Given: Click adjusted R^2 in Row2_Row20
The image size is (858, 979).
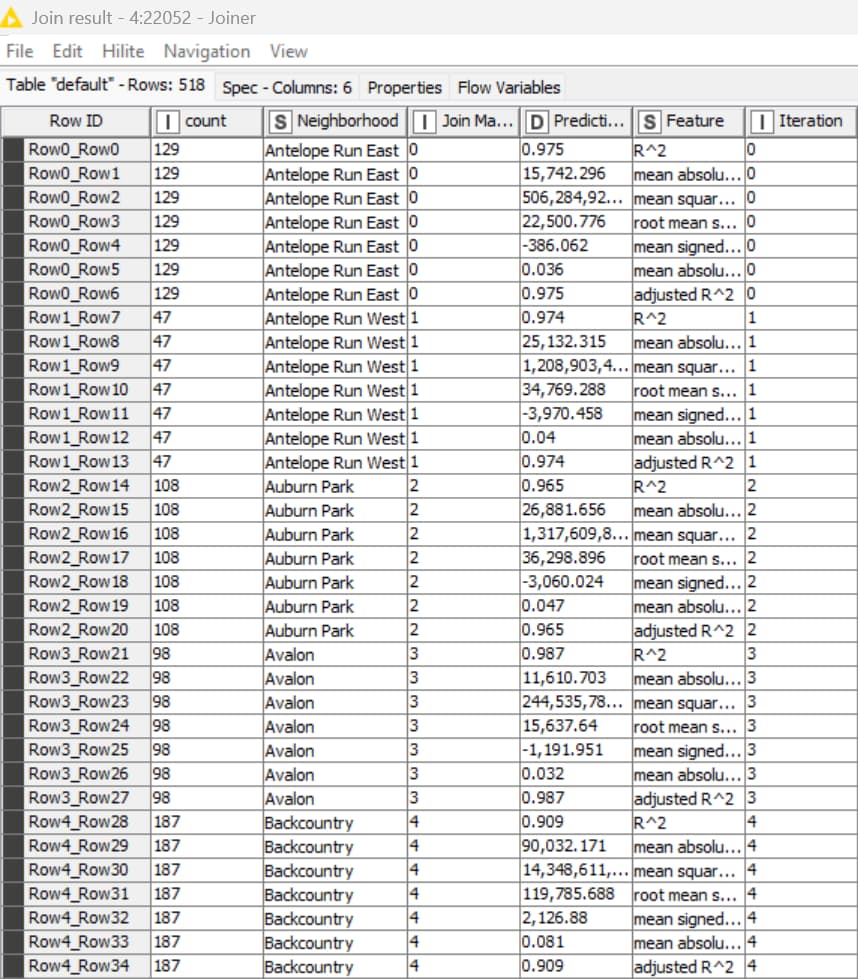Looking at the screenshot, I should (x=684, y=631).
